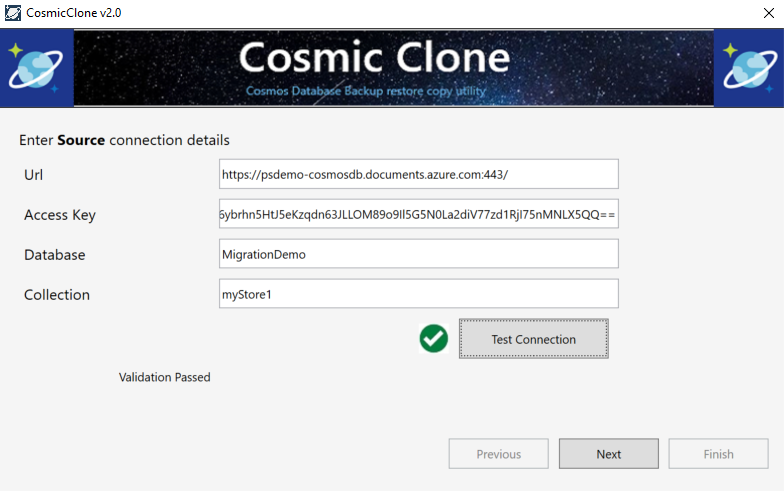
Task: Click the 'Collection' label
Action: pos(56,294)
